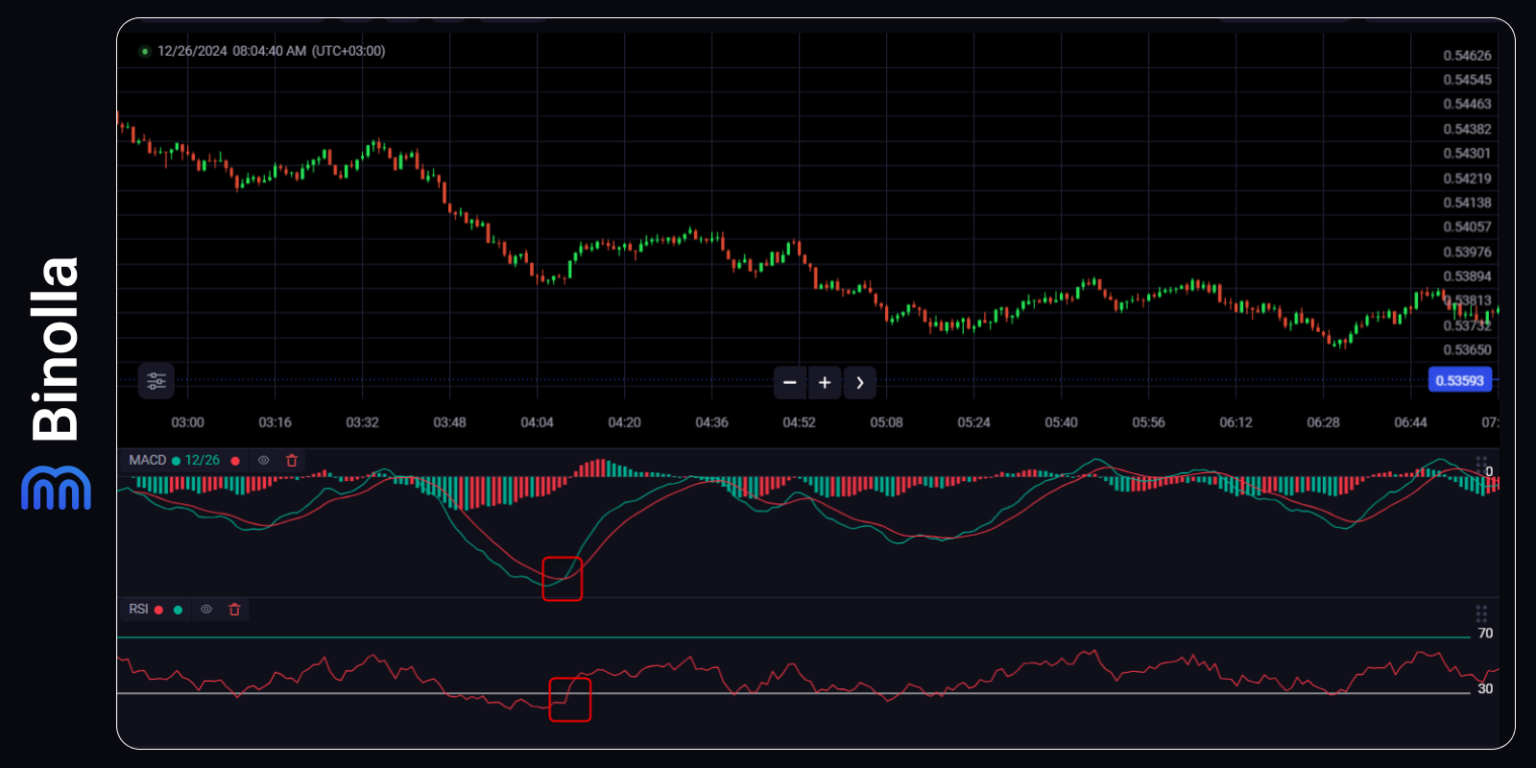This screenshot has width=1536, height=768.
Task: Click the 0.53650 price axis label
Action: (x=1467, y=350)
